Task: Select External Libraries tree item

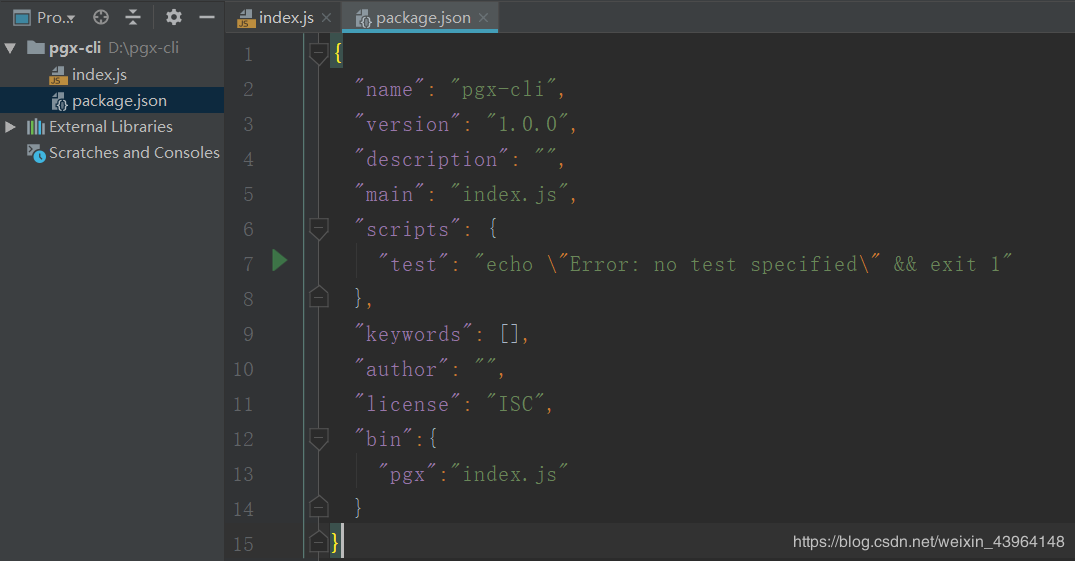Action: pos(112,127)
